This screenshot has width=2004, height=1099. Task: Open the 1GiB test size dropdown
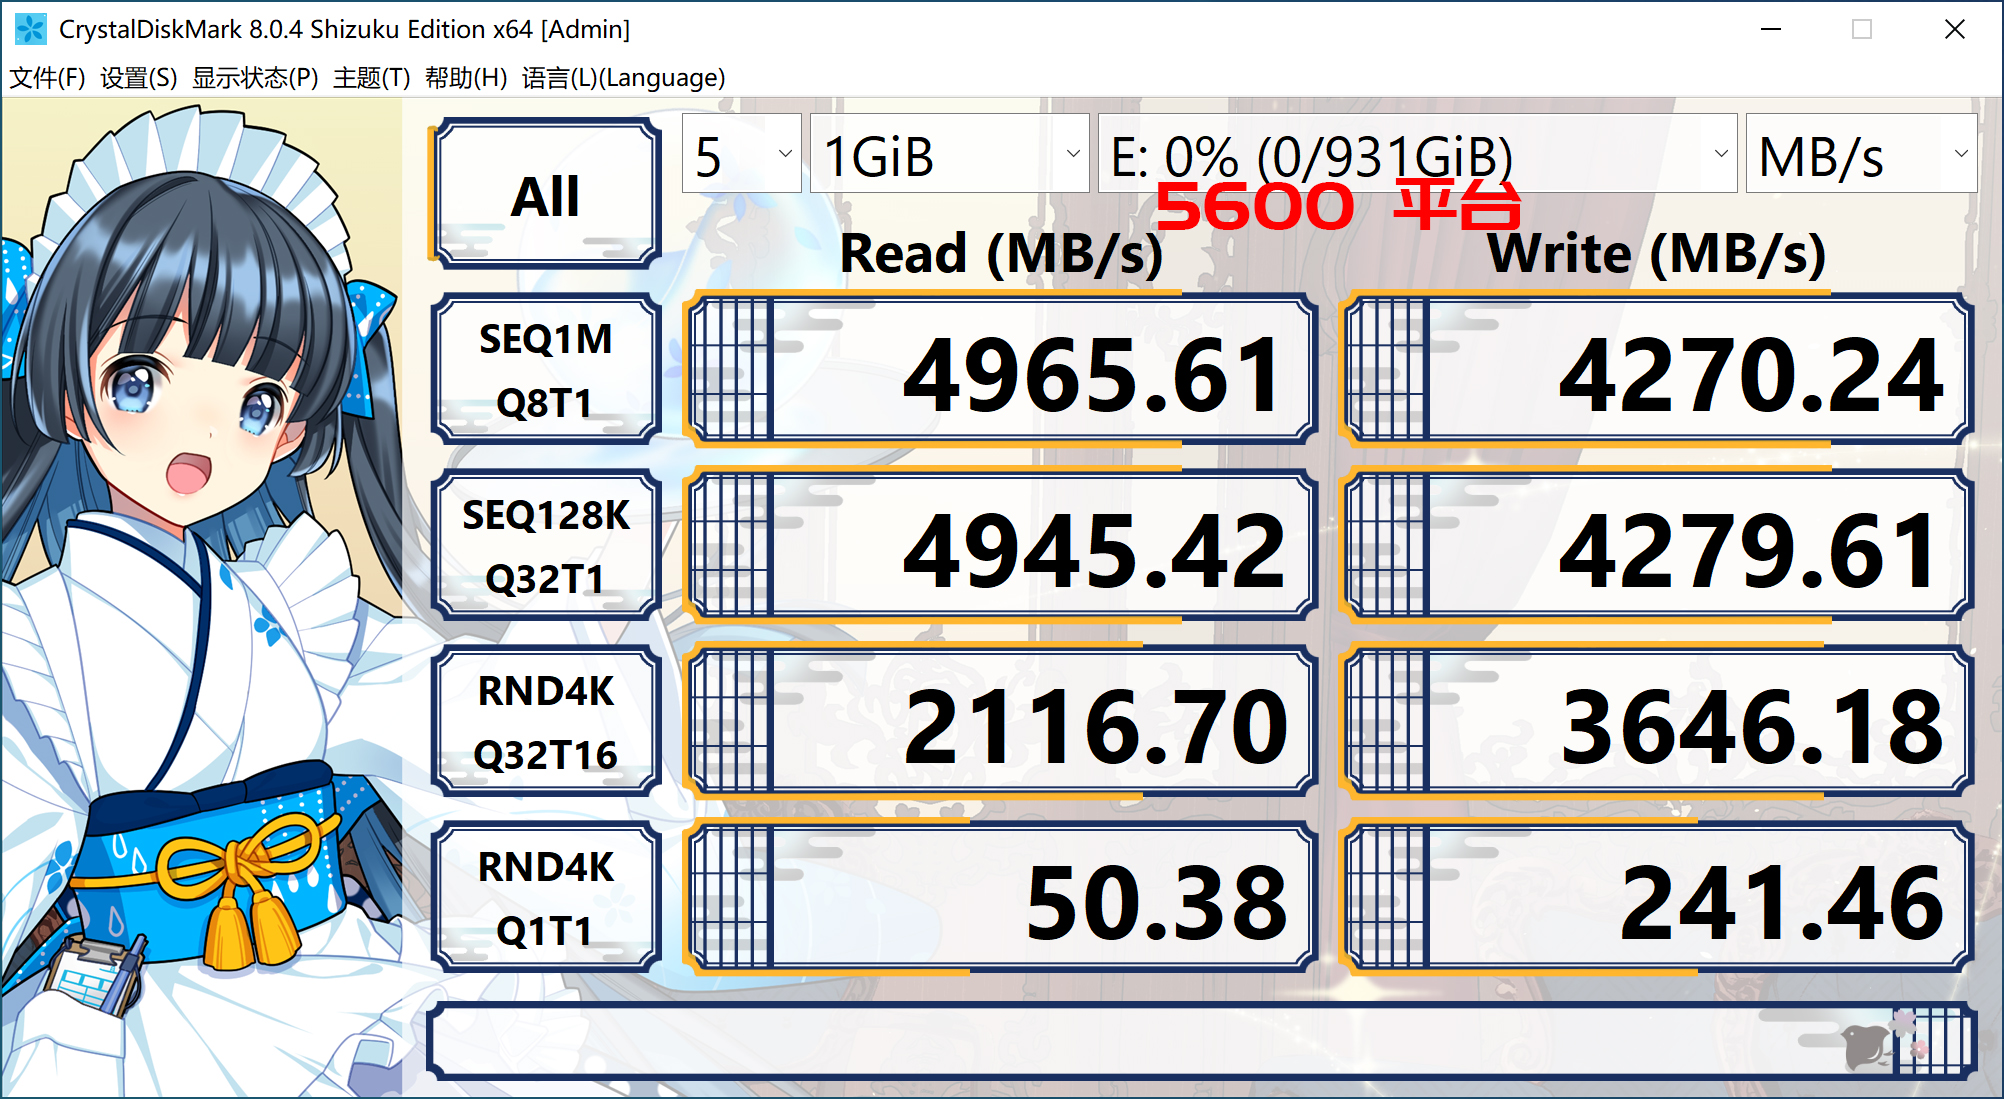click(949, 154)
